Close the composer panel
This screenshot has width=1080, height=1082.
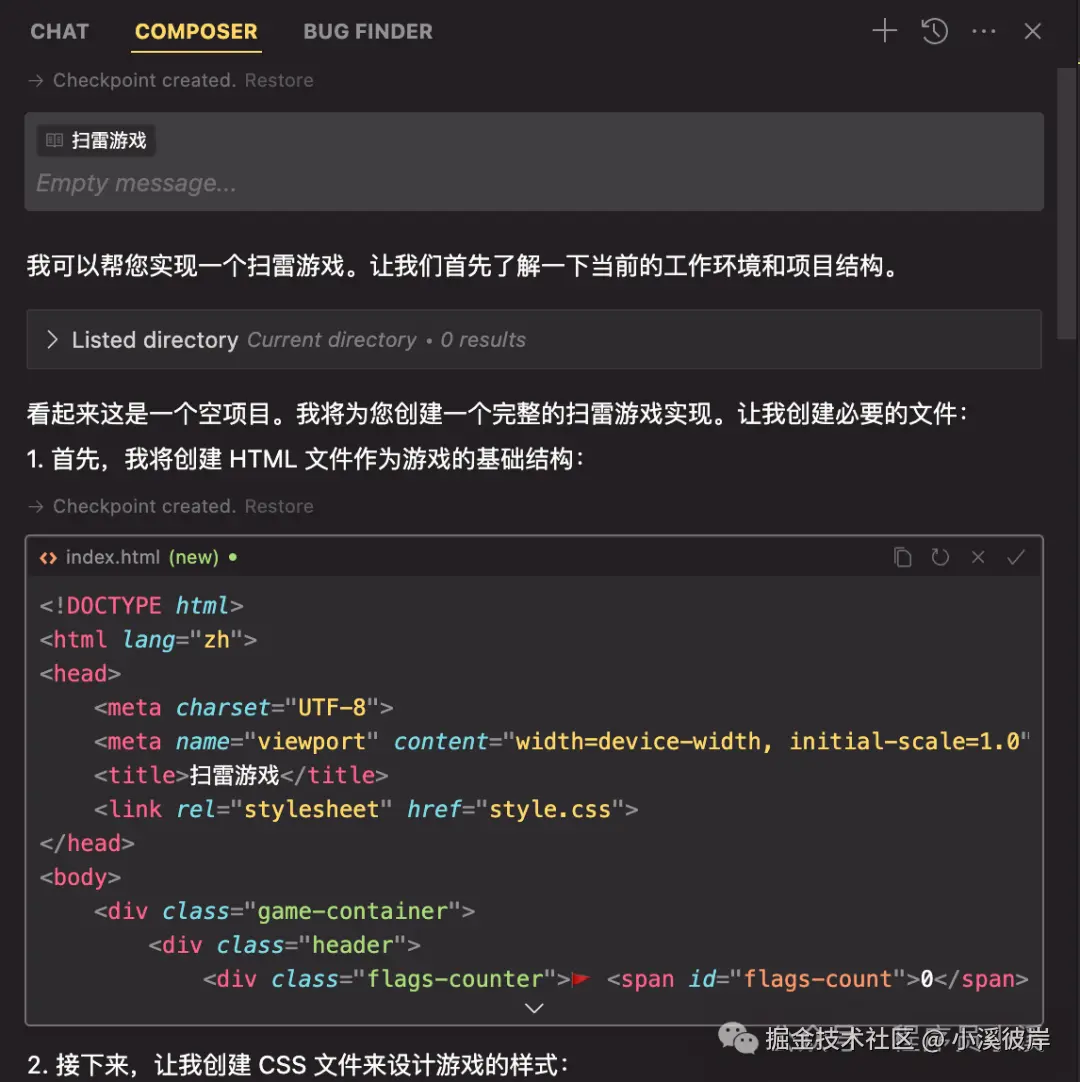pos(1032,31)
